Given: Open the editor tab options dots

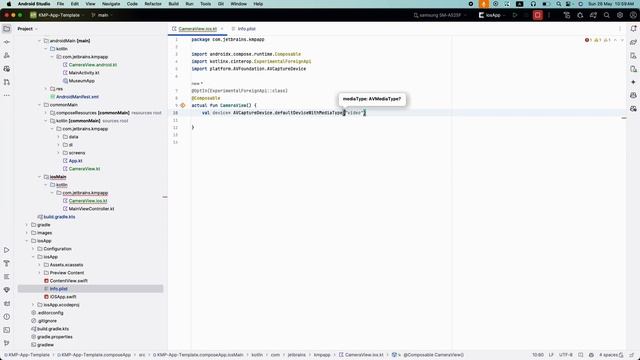Looking at the screenshot, I should coord(620,29).
